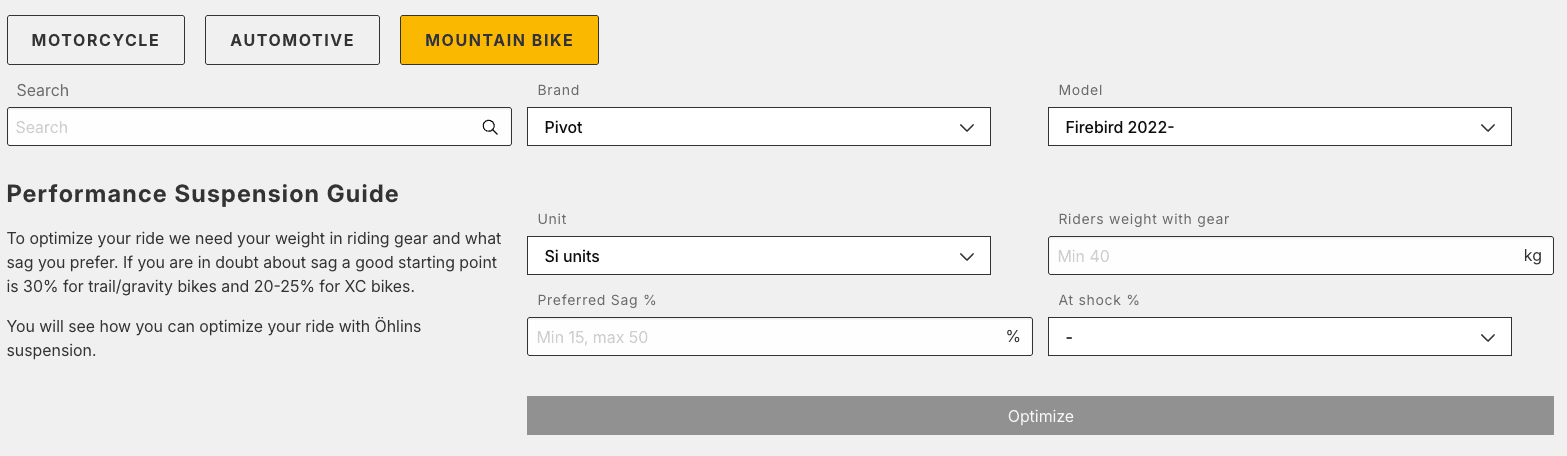Open the Model dropdown showing Firebird 2022-
Image resolution: width=1567 pixels, height=456 pixels.
1278,127
